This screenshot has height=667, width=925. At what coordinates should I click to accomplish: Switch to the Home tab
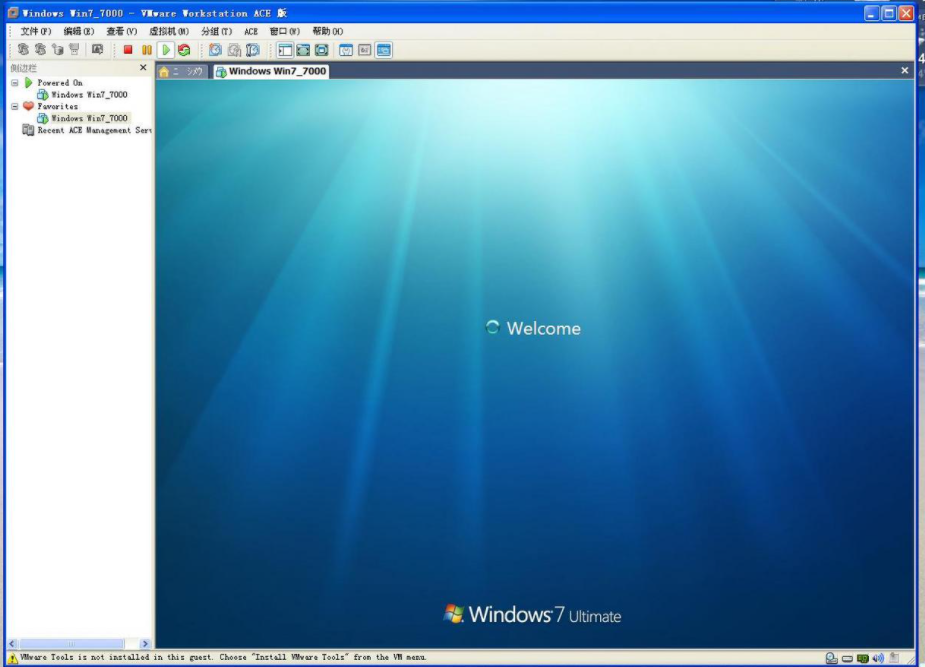[182, 71]
